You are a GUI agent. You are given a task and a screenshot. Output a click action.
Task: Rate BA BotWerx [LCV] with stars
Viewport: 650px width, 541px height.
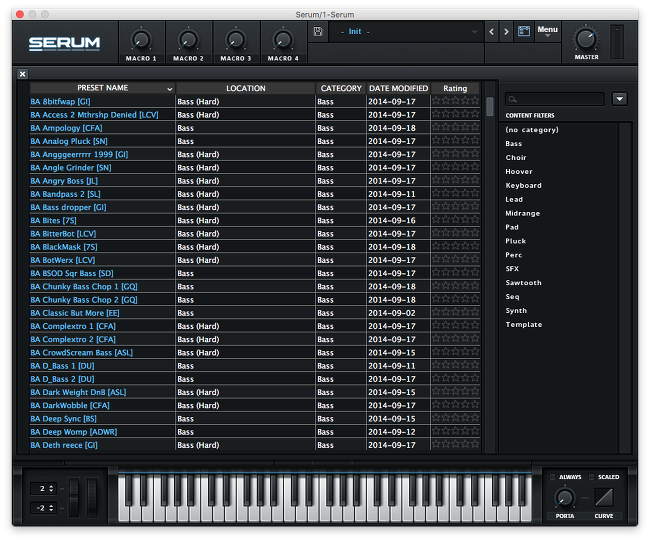[x=455, y=259]
